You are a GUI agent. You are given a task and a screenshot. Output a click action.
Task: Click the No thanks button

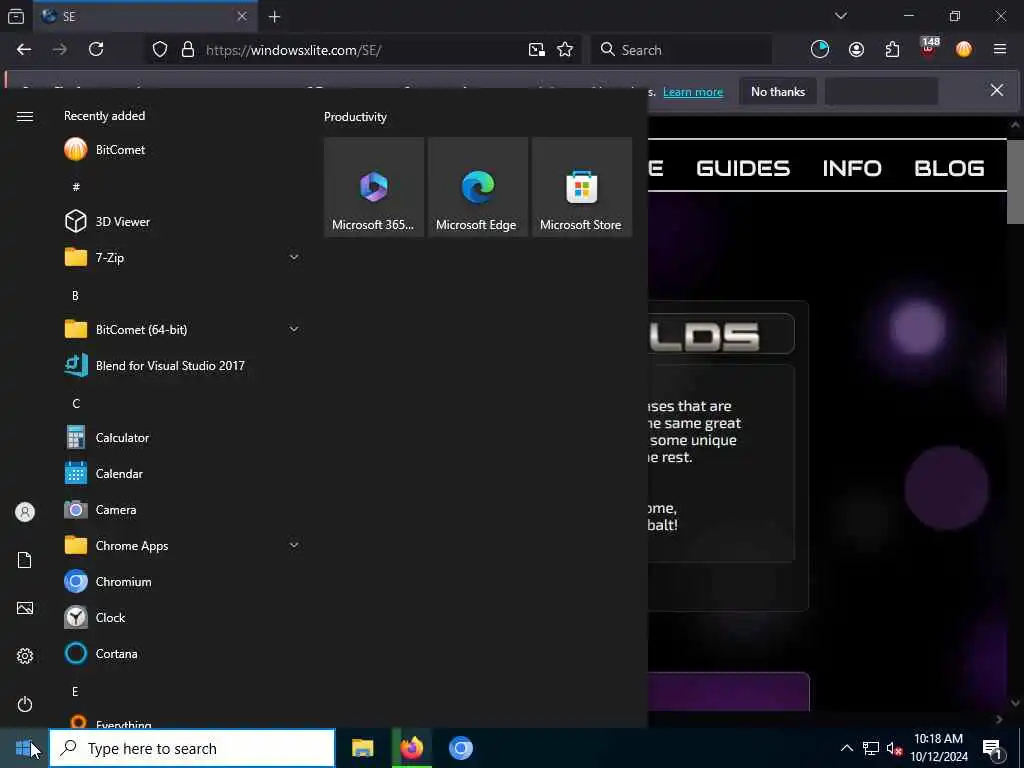tap(778, 91)
